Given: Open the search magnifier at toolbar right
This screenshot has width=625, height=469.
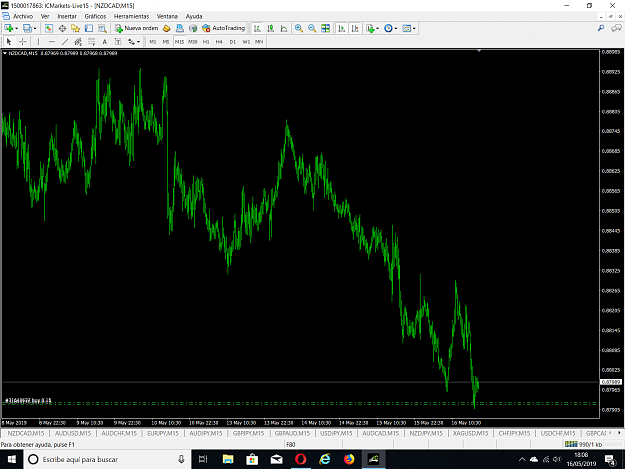Looking at the screenshot, I should (x=601, y=28).
